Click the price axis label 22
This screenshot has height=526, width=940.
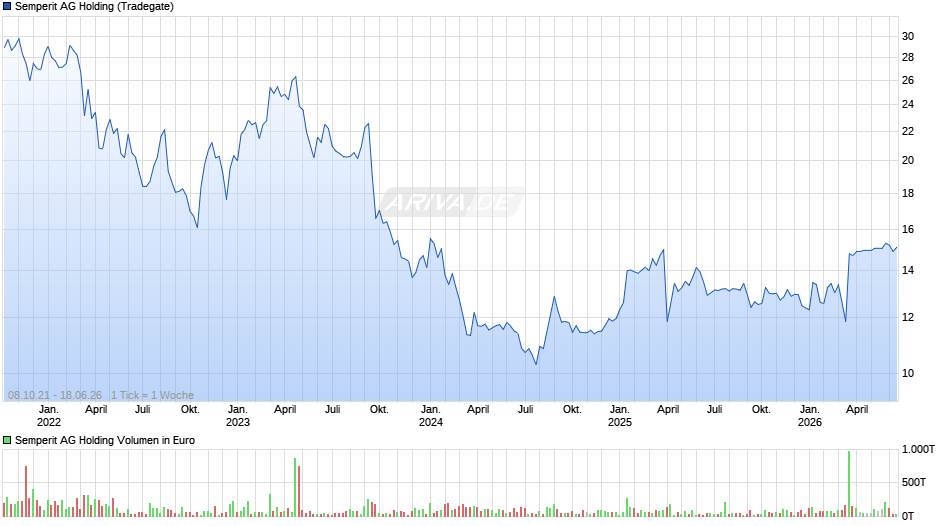(908, 131)
